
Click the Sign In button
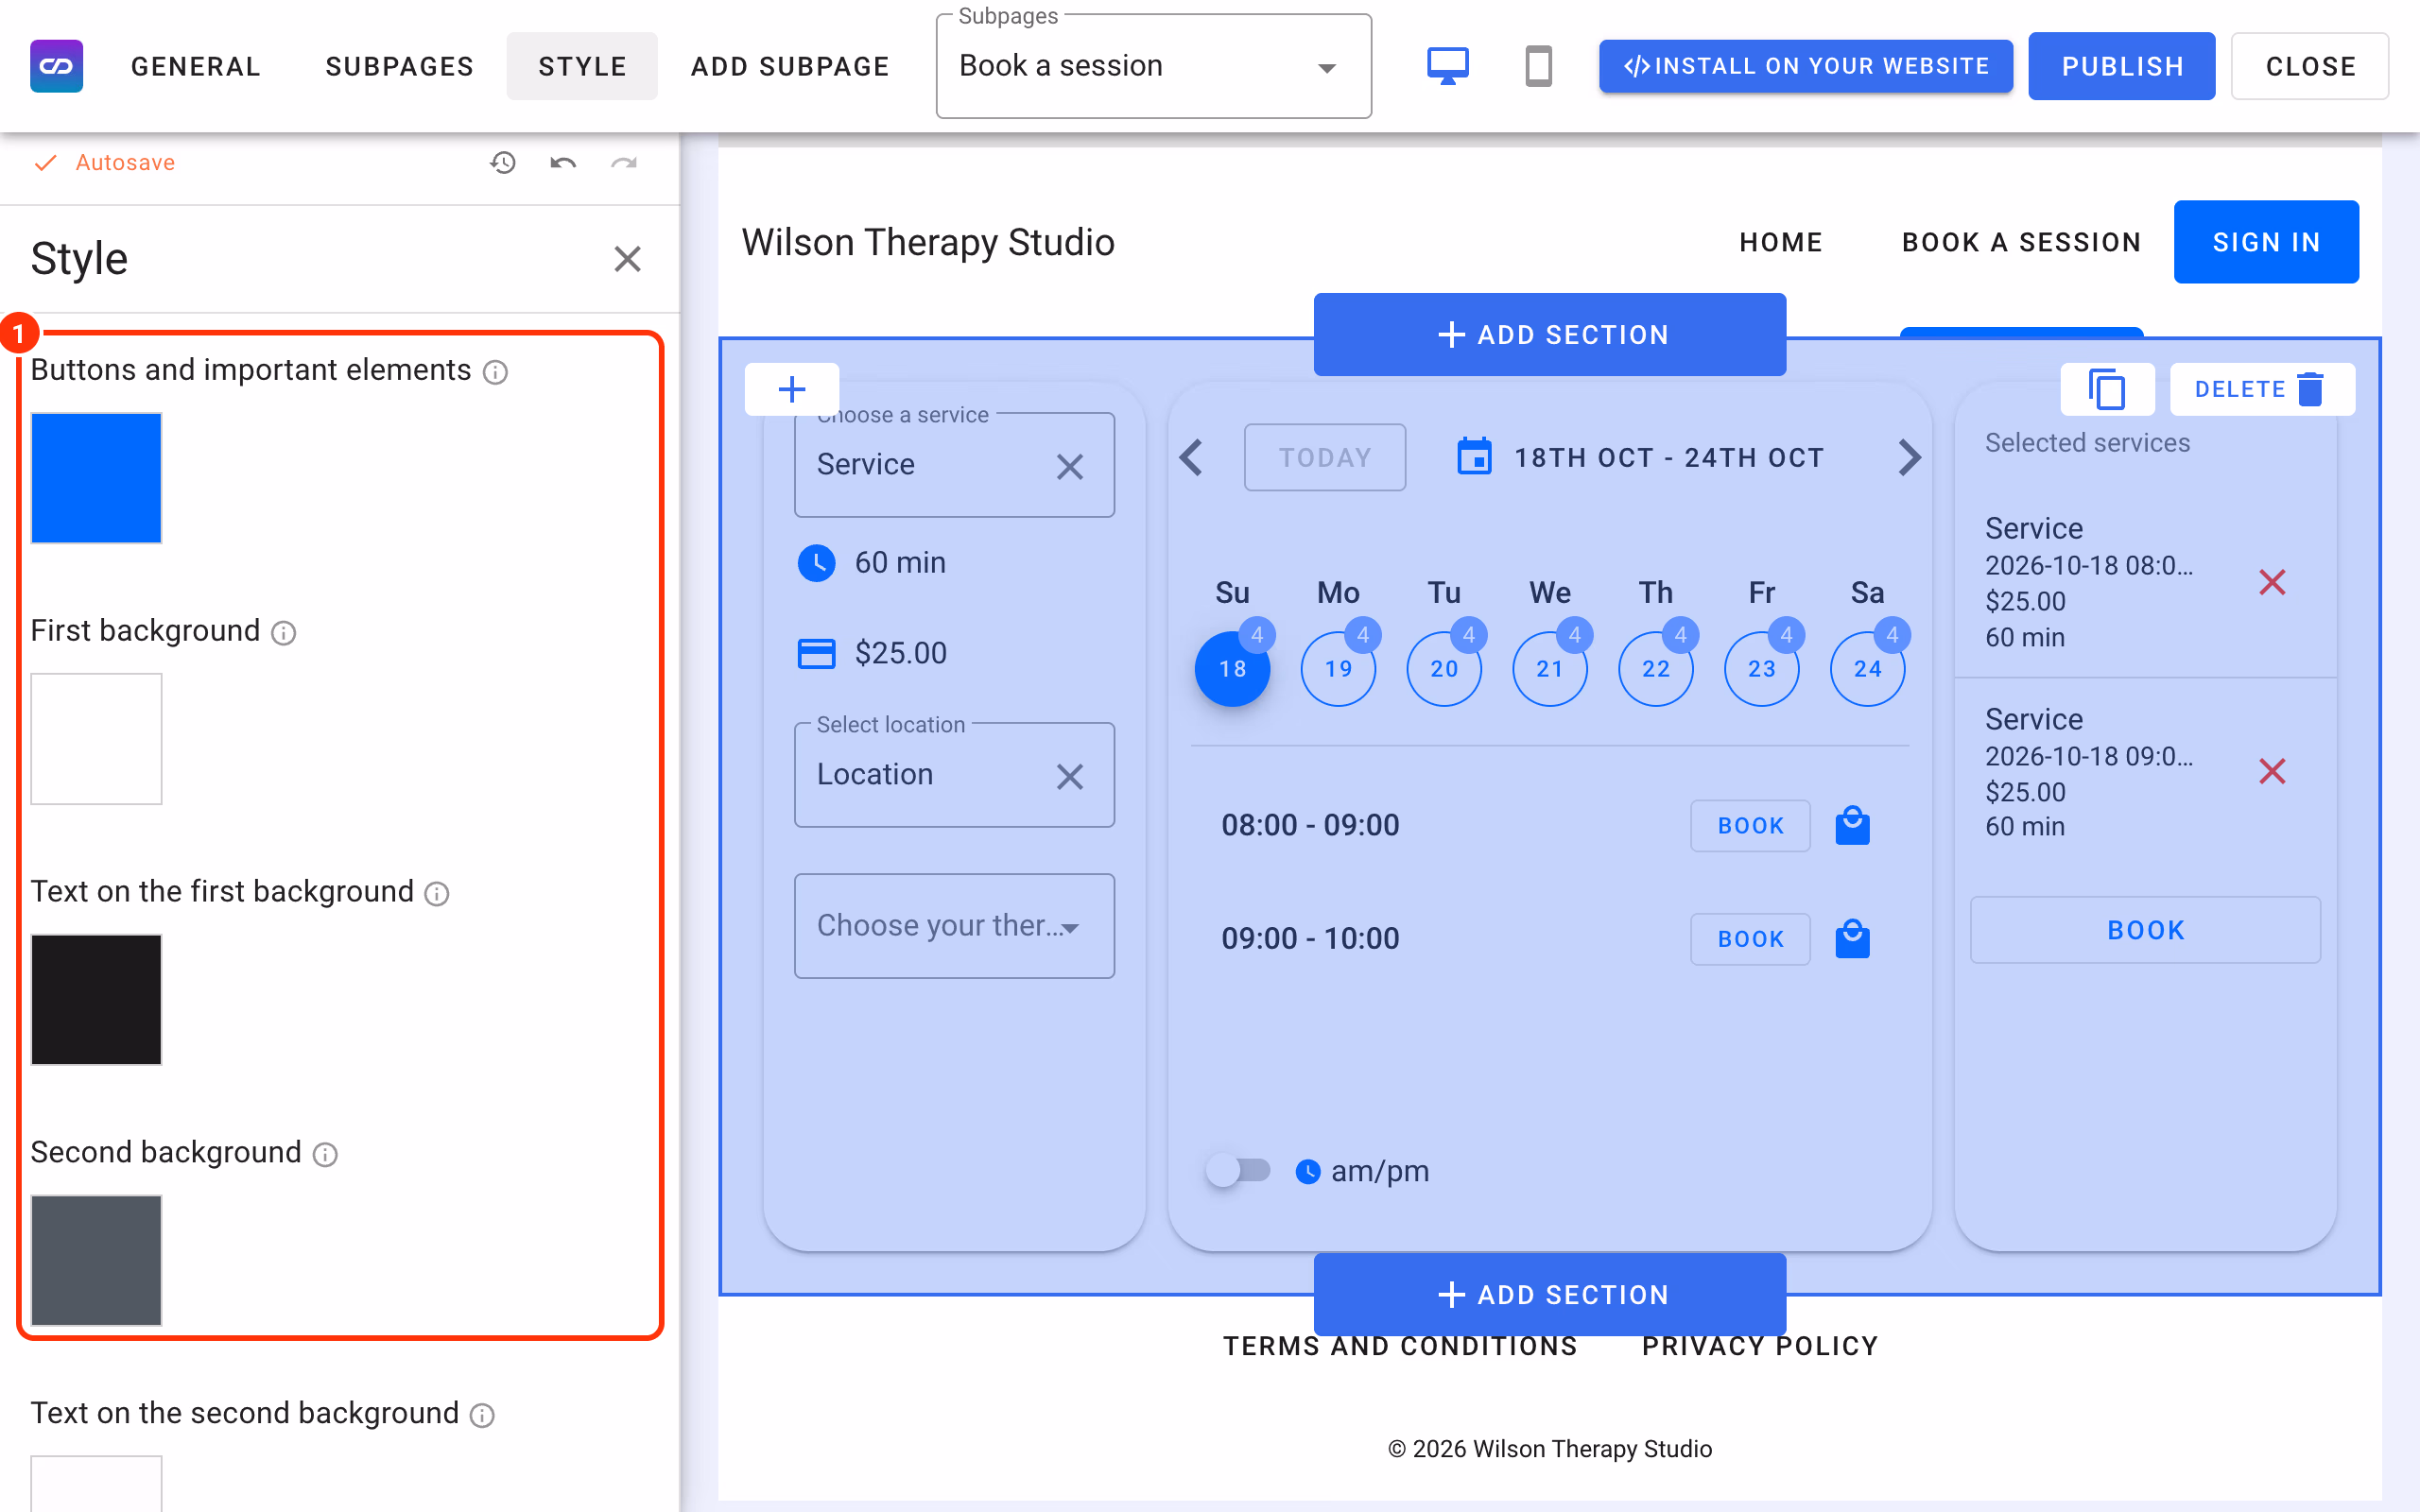[x=2266, y=242]
